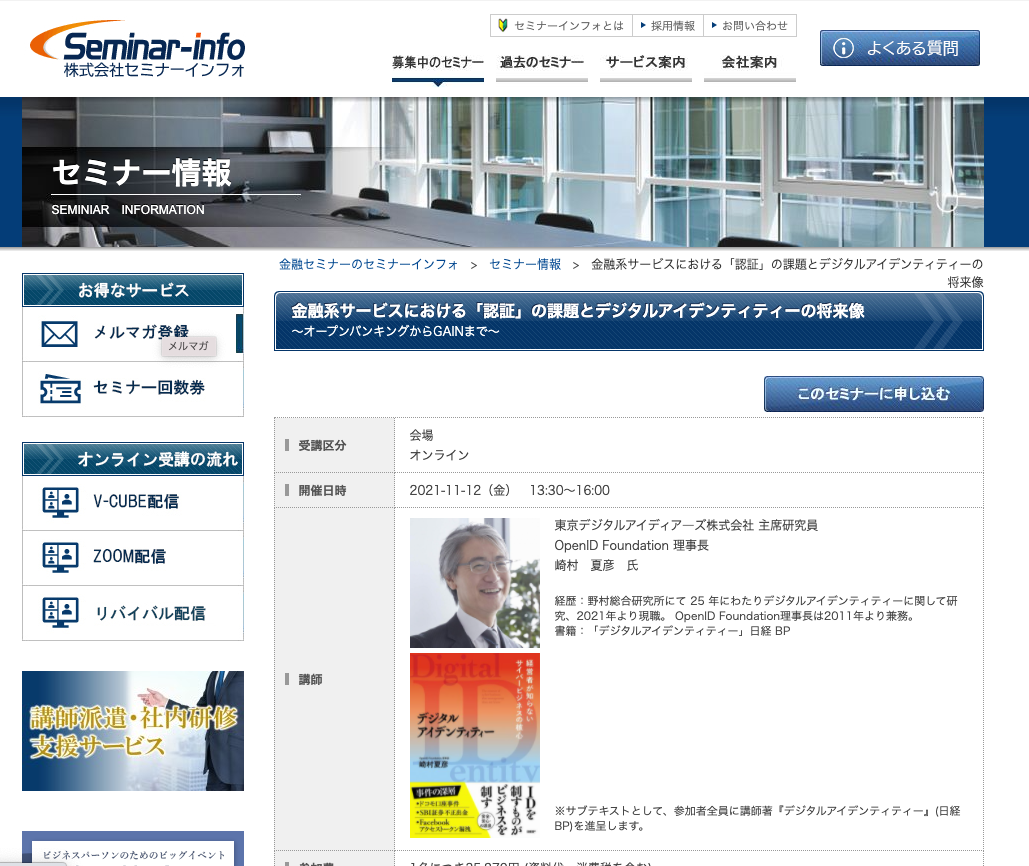Screen dimensions: 1029x866
Task: Click the 会場 attendance type text
Action: pyautogui.click(x=421, y=435)
